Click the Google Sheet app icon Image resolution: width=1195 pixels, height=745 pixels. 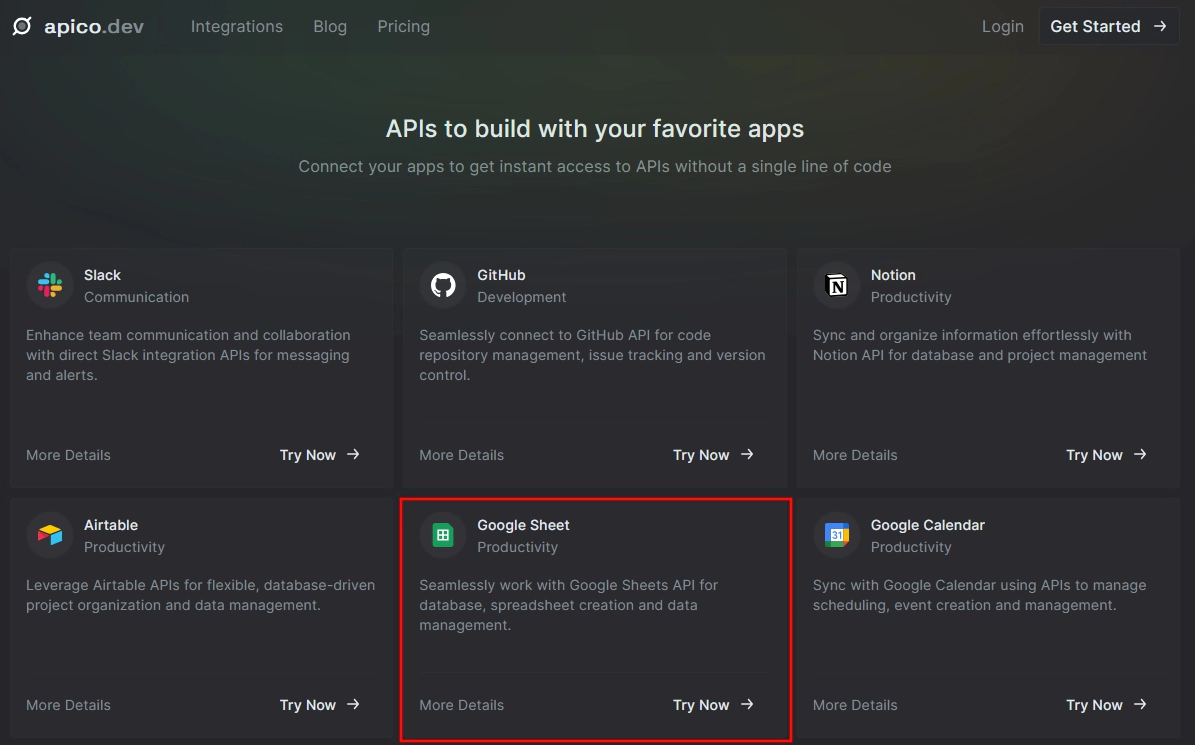[x=443, y=535]
